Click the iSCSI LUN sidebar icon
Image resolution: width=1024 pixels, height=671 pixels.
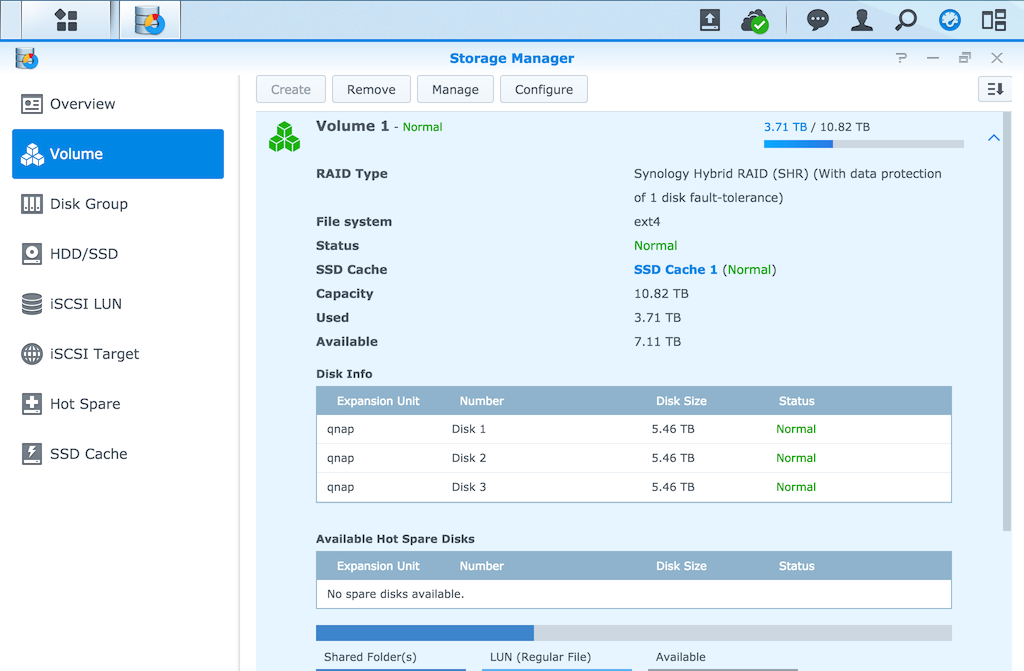click(31, 304)
